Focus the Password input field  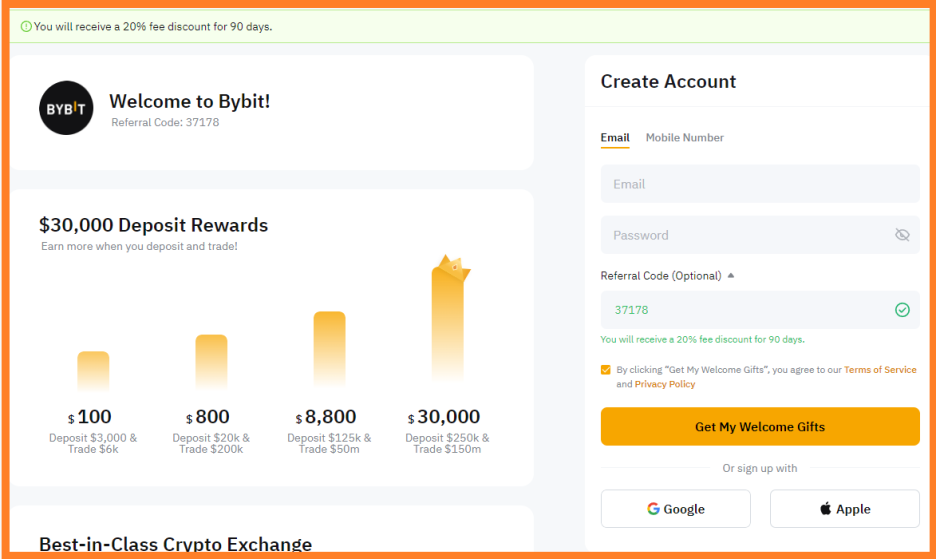(760, 235)
